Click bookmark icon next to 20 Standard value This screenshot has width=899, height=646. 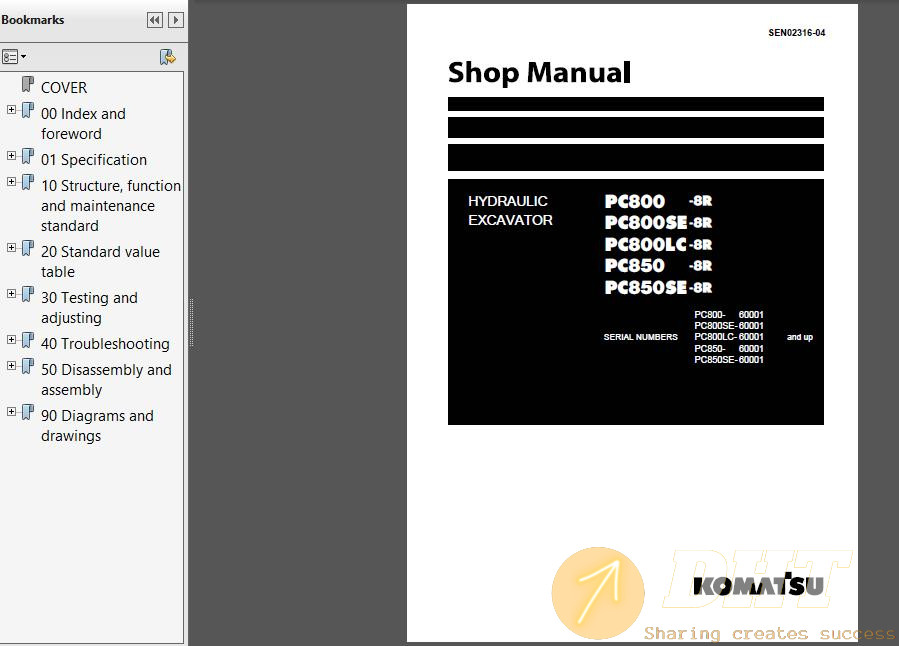[28, 248]
